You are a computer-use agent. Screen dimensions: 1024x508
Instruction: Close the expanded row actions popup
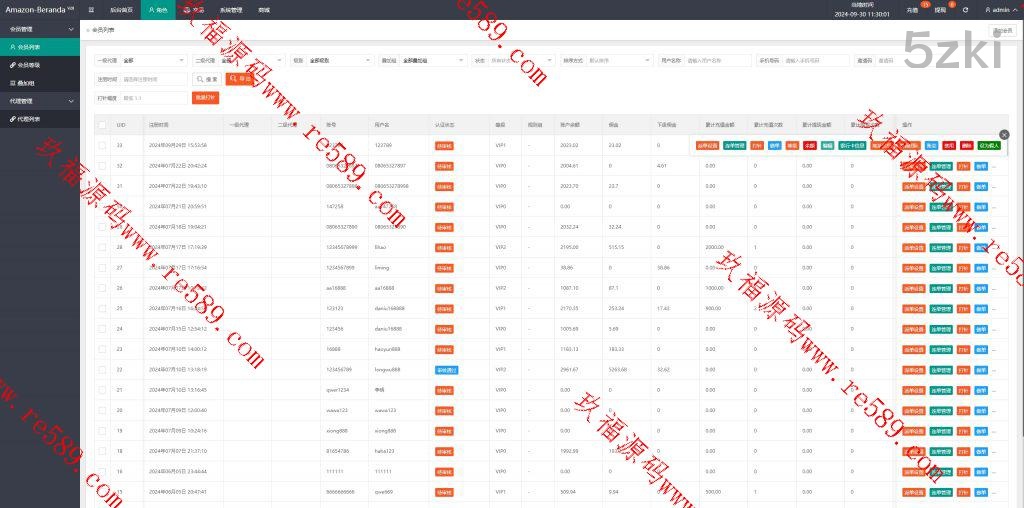(x=1004, y=135)
